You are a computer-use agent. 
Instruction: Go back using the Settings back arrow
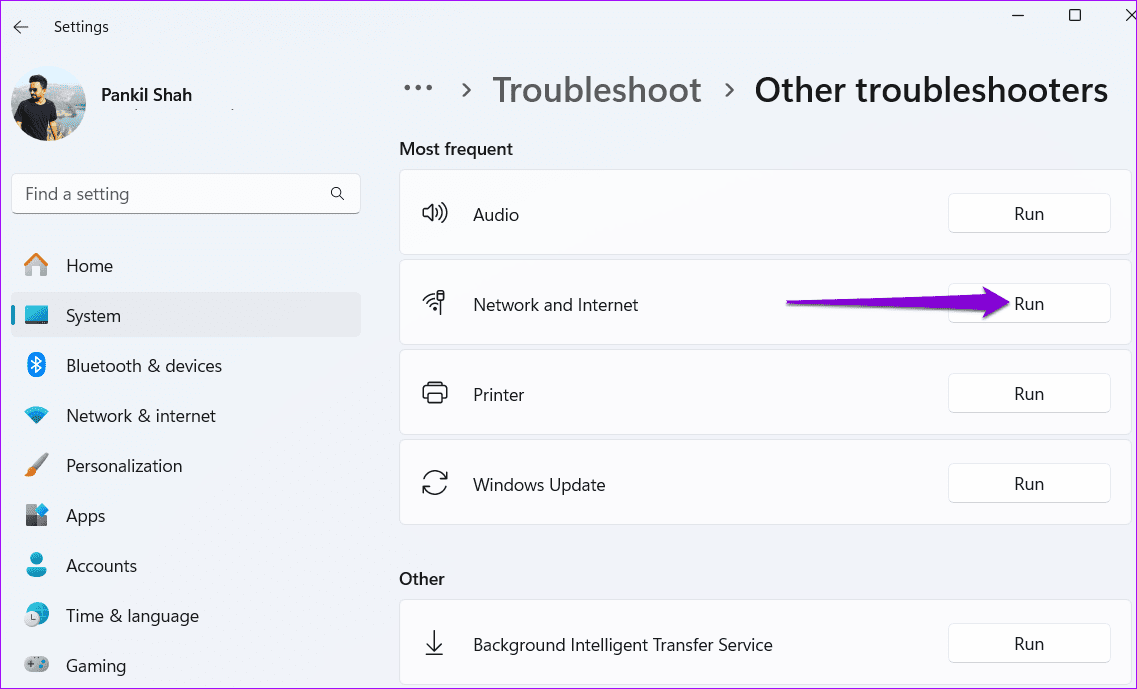[x=21, y=27]
